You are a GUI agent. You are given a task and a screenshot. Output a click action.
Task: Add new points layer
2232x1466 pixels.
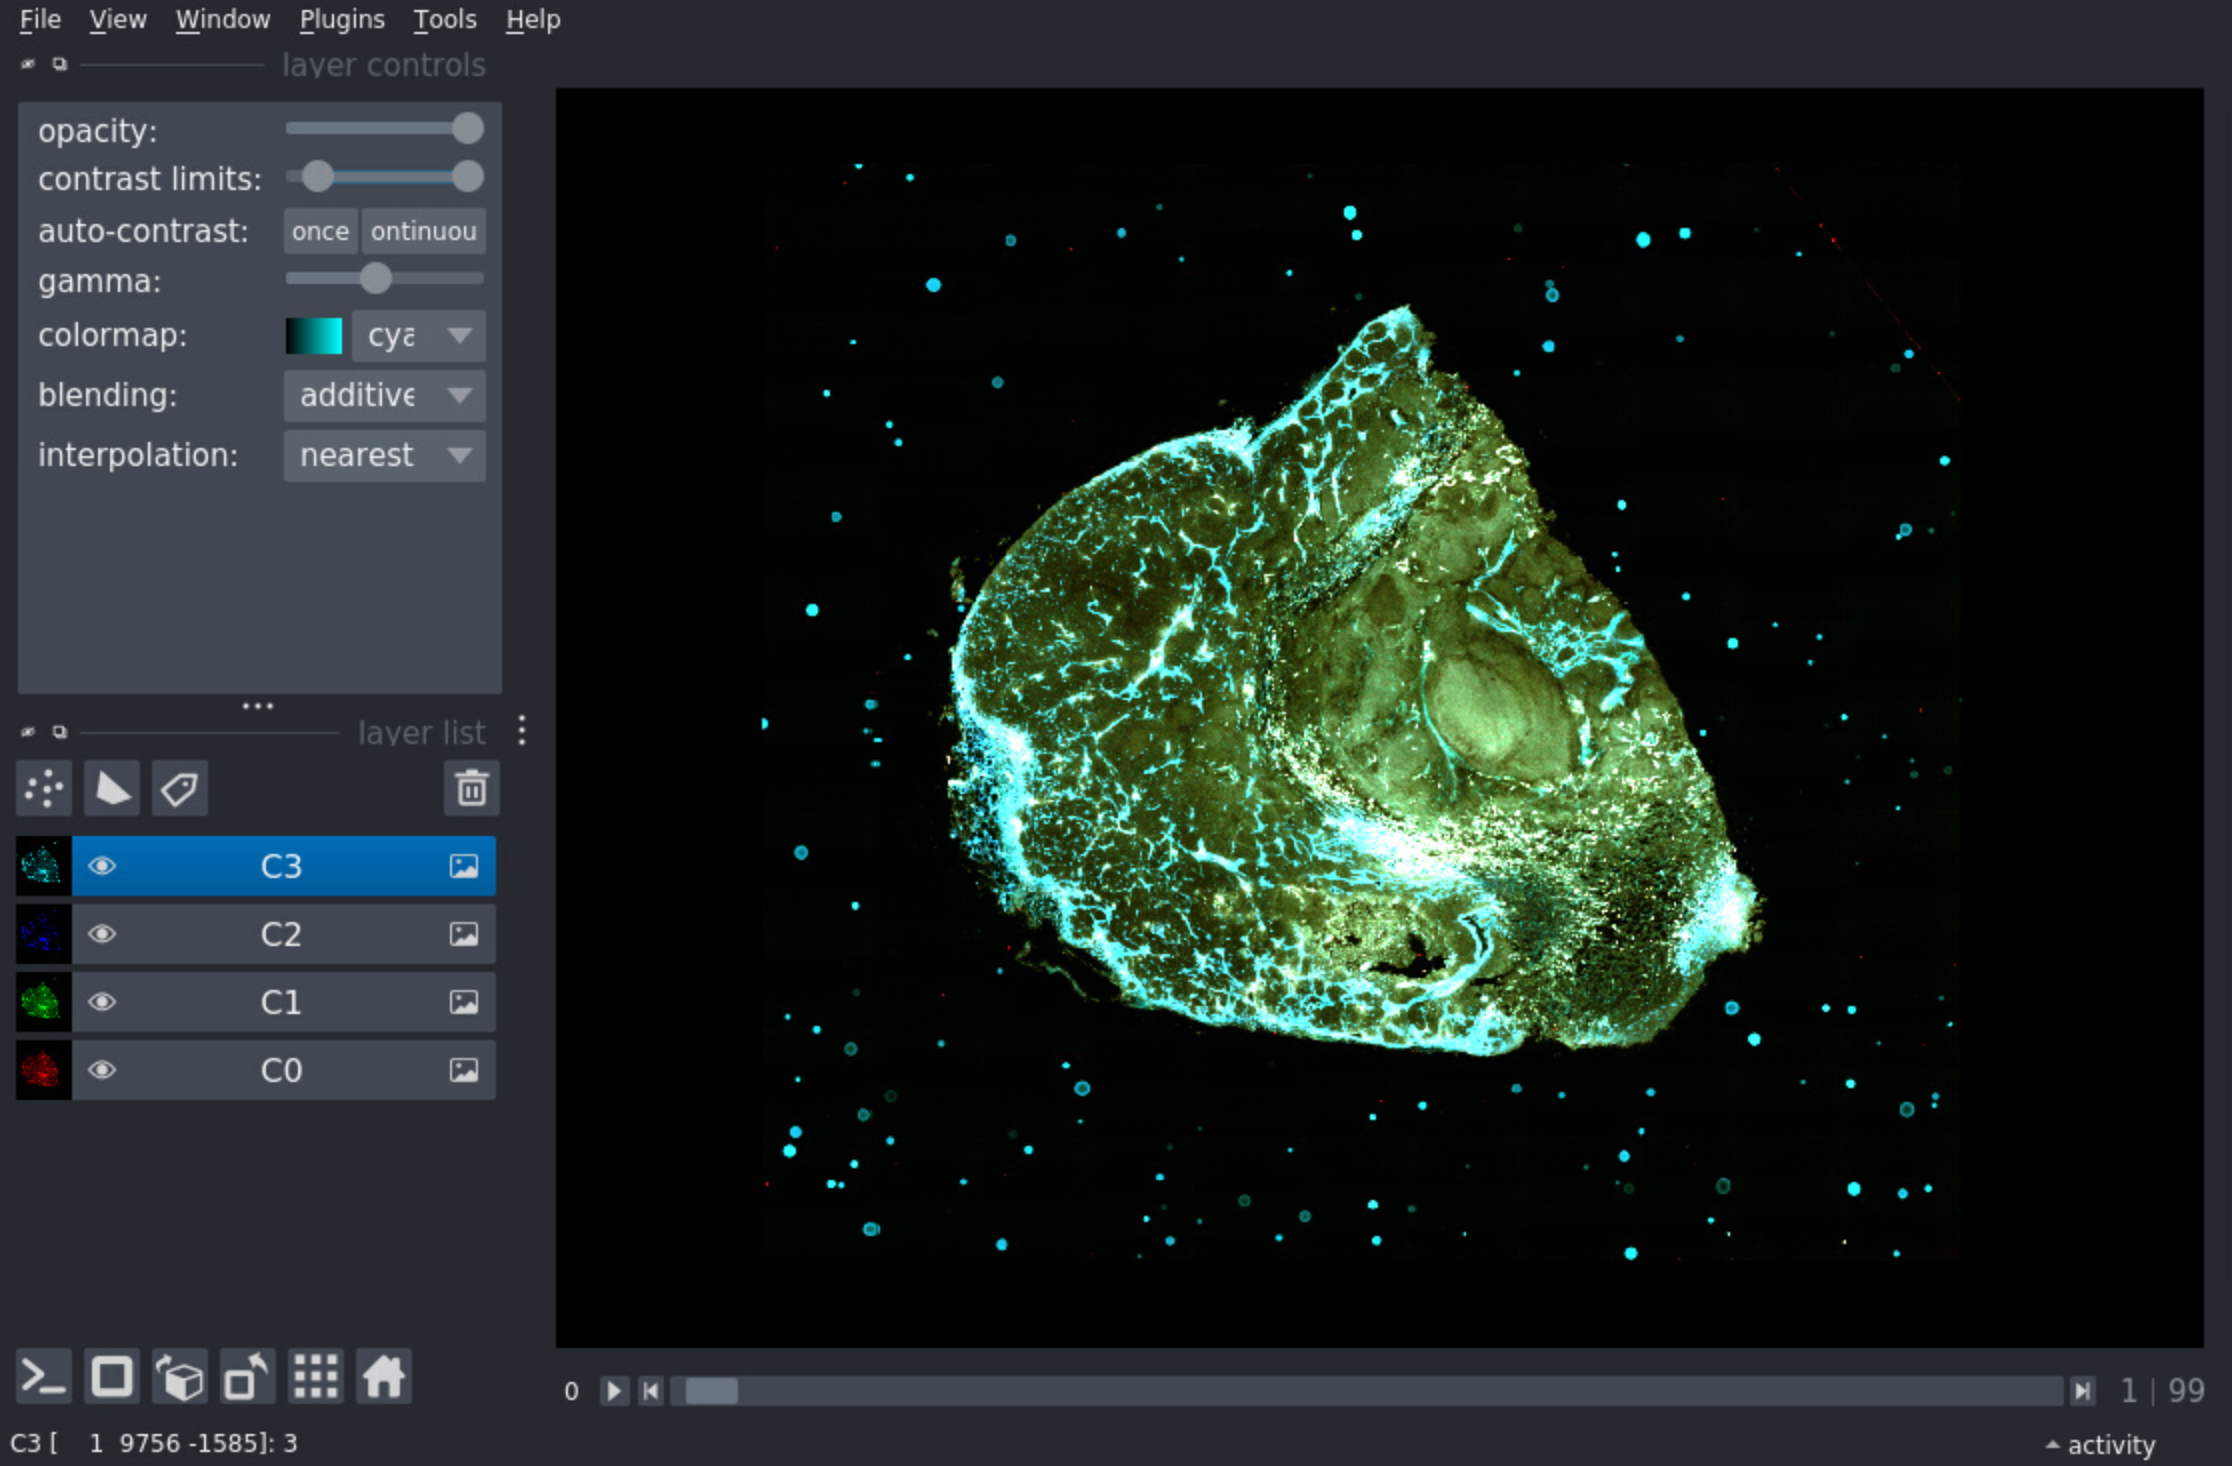pyautogui.click(x=44, y=789)
